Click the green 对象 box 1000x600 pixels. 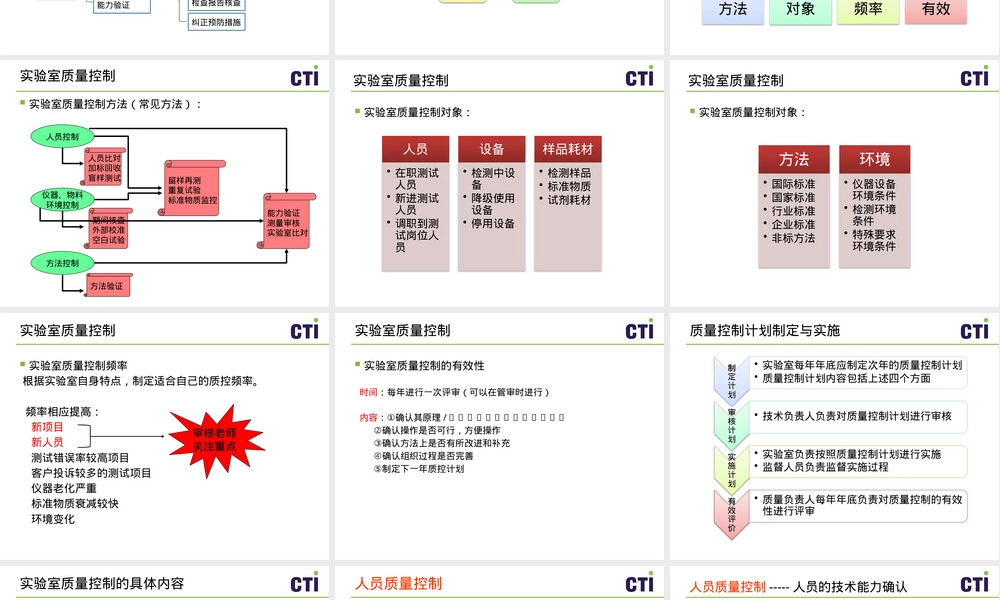click(x=800, y=10)
